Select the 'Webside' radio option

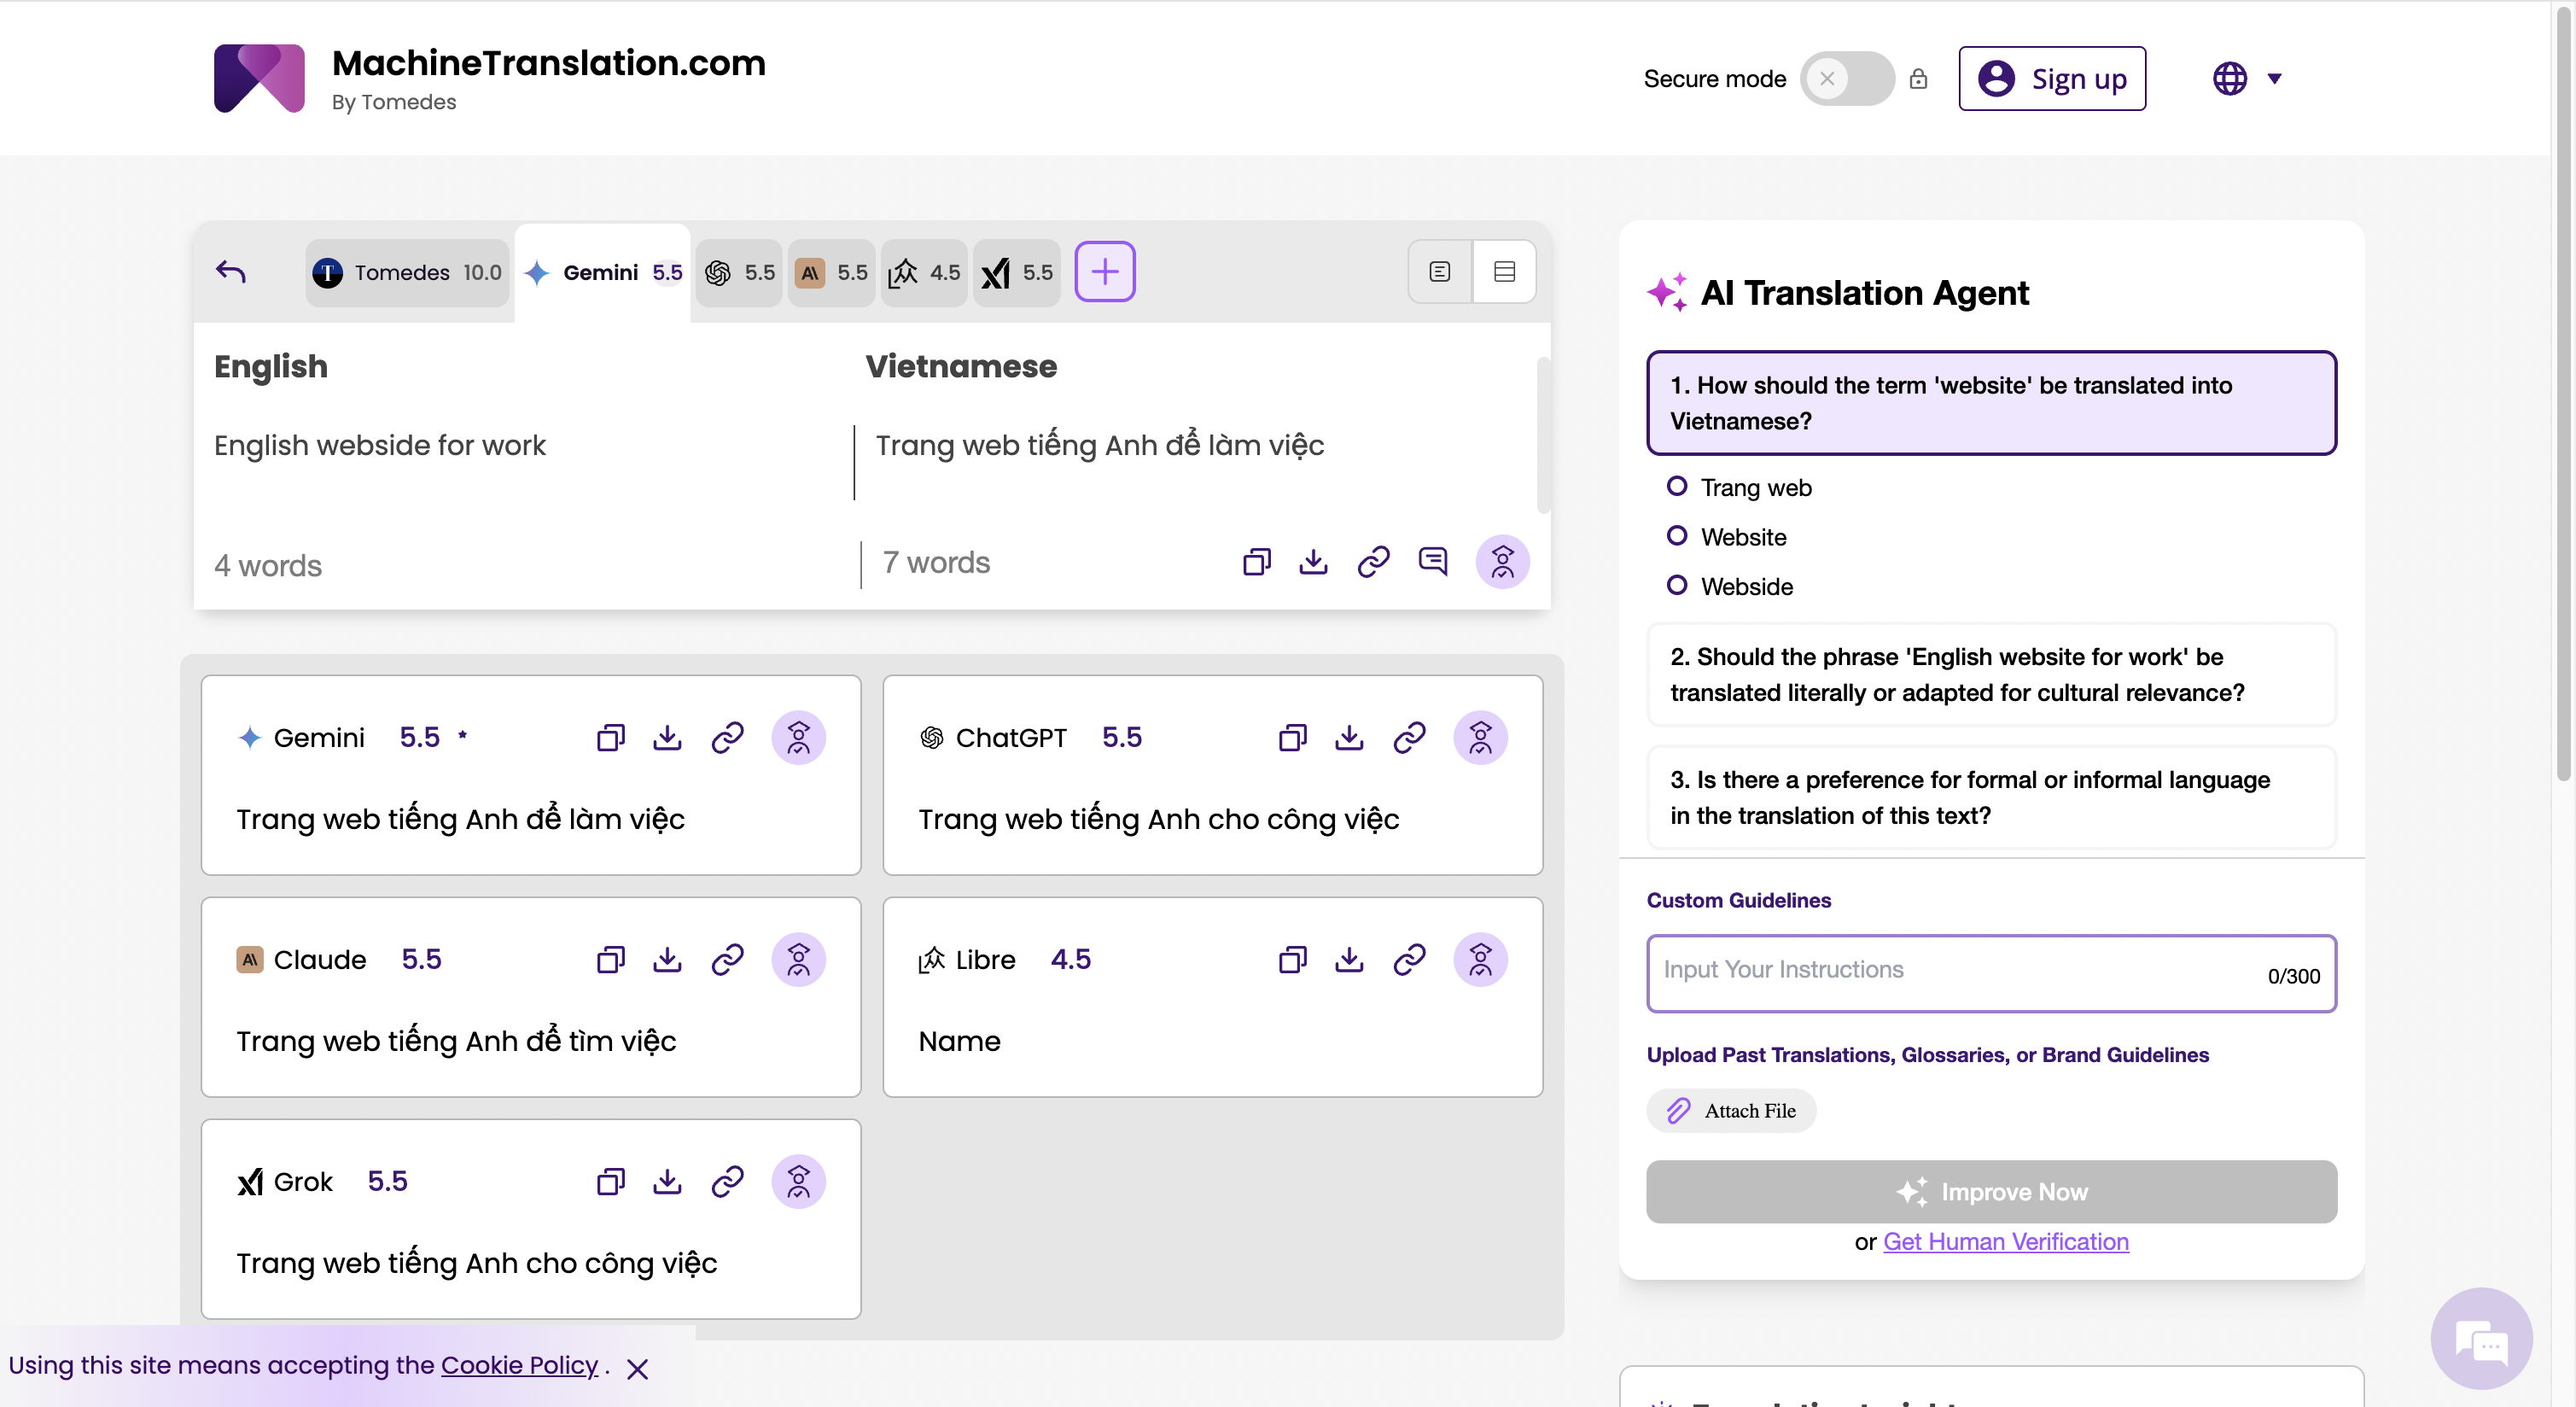pyautogui.click(x=1677, y=585)
